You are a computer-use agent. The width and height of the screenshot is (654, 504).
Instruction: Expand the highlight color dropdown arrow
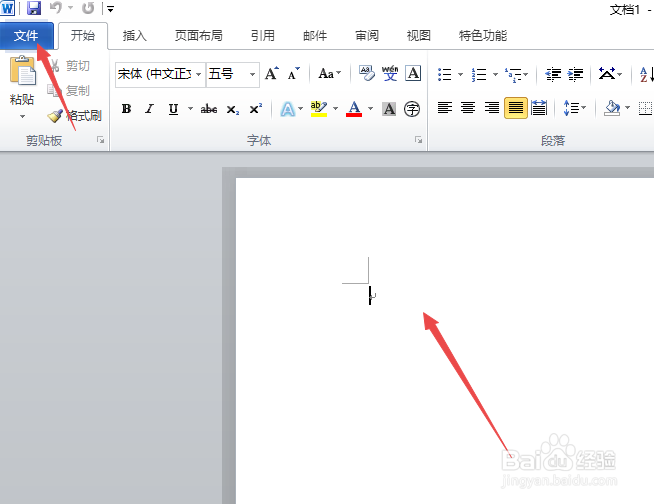[x=335, y=109]
